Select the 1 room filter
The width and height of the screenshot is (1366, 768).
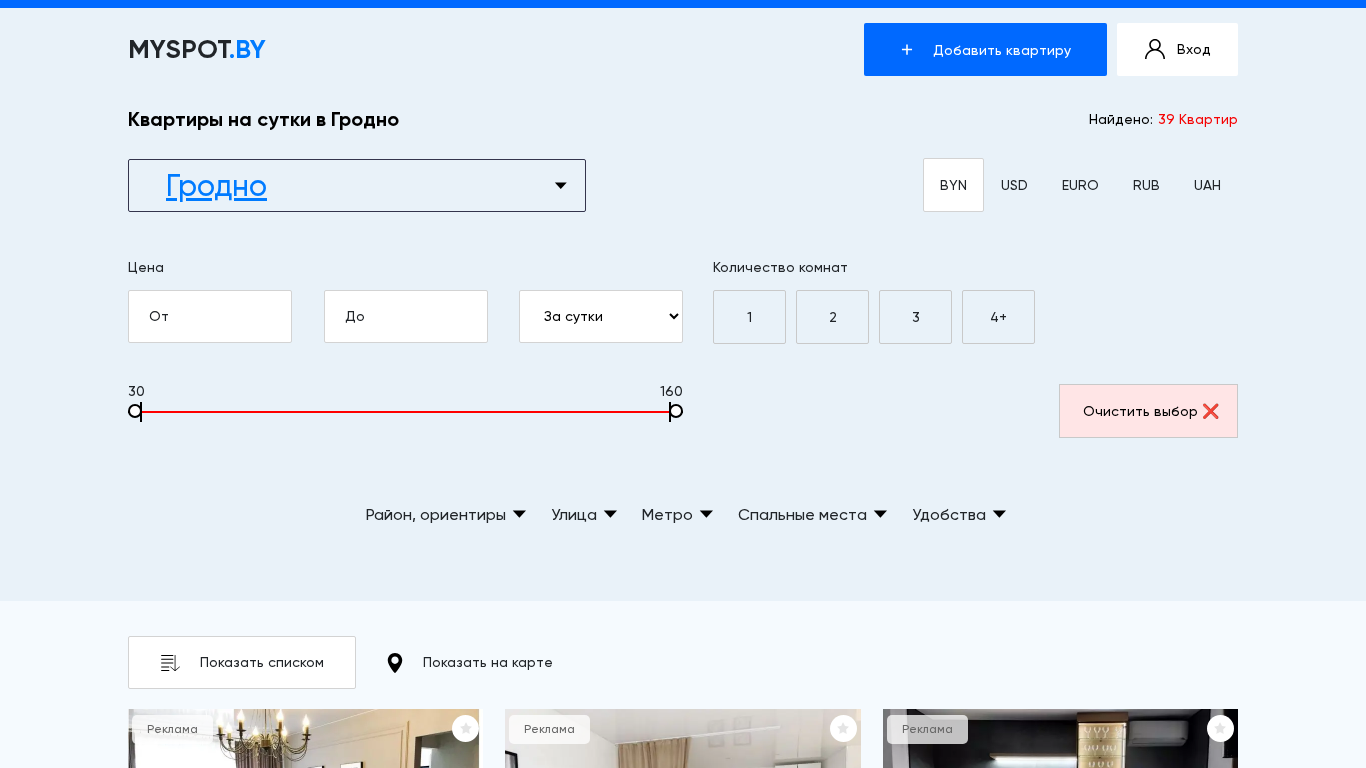point(749,317)
